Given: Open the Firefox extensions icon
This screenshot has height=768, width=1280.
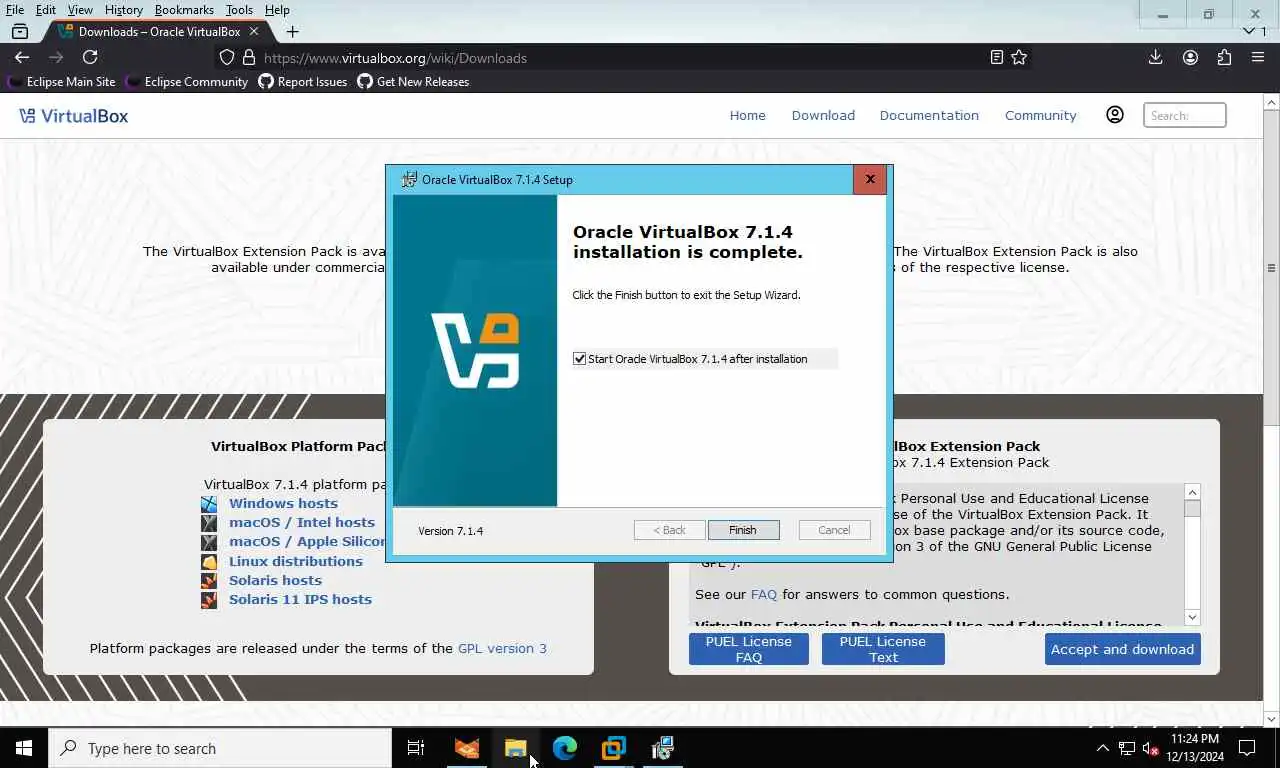Looking at the screenshot, I should coord(1224,58).
